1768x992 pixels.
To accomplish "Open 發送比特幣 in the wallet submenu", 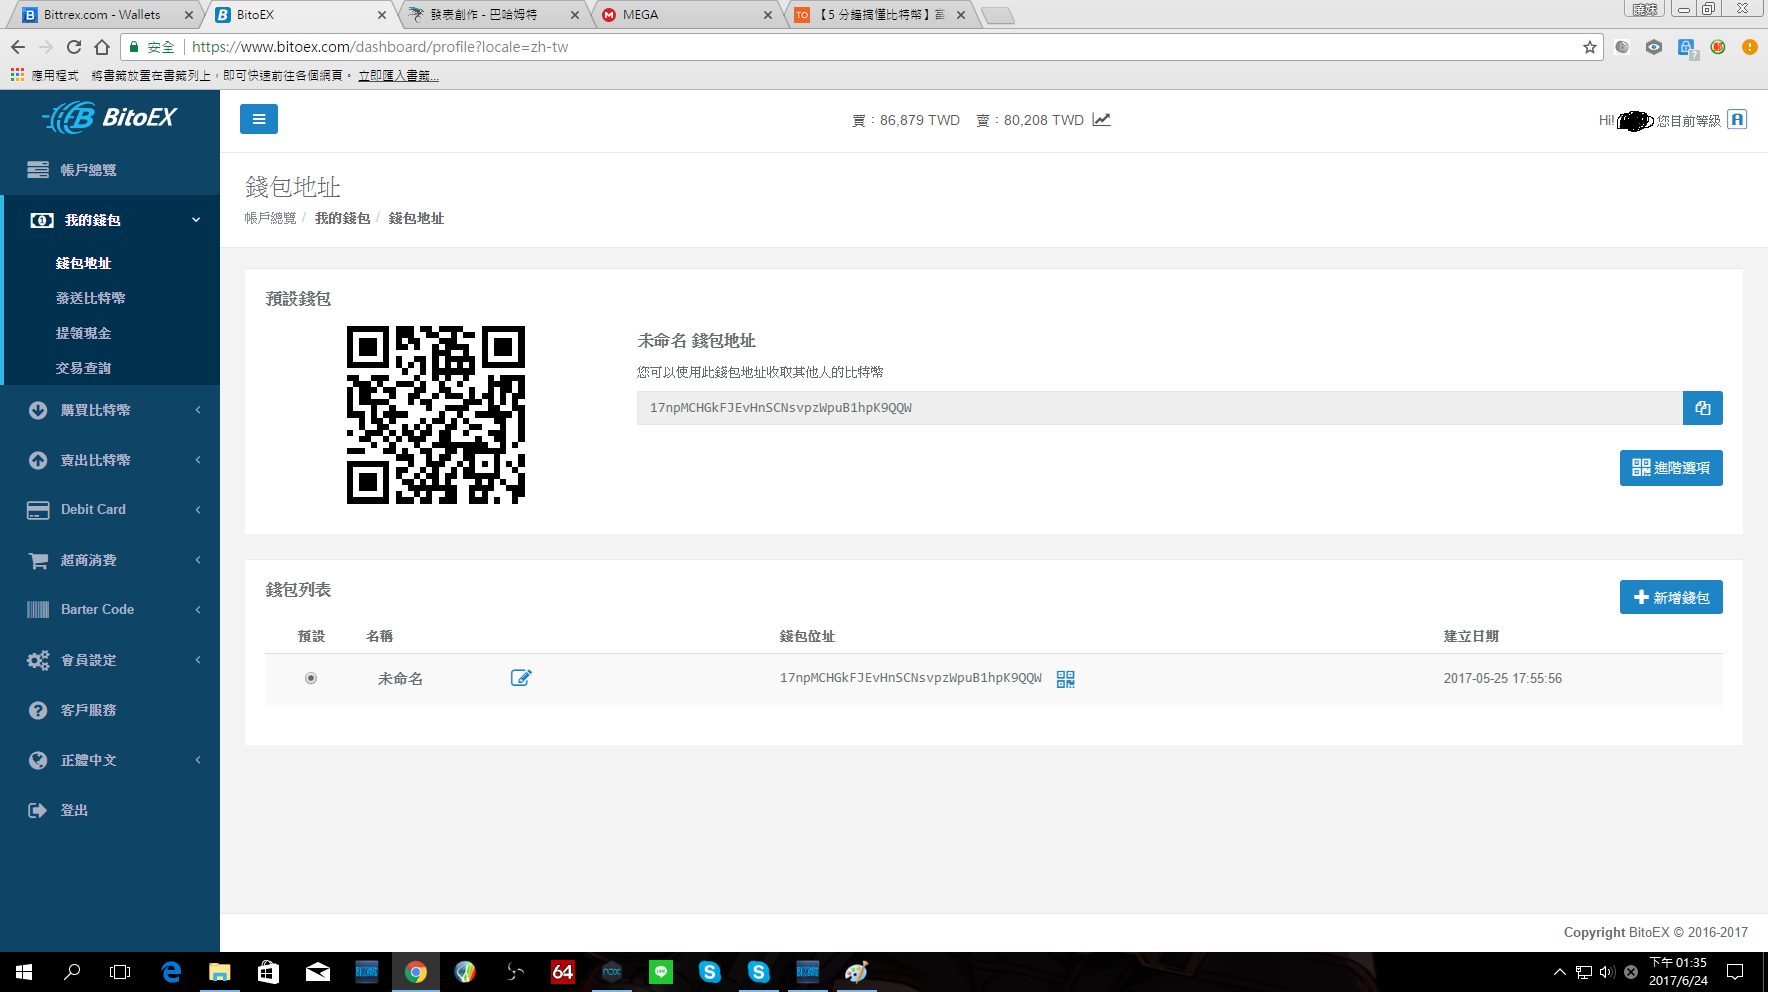I will (91, 298).
